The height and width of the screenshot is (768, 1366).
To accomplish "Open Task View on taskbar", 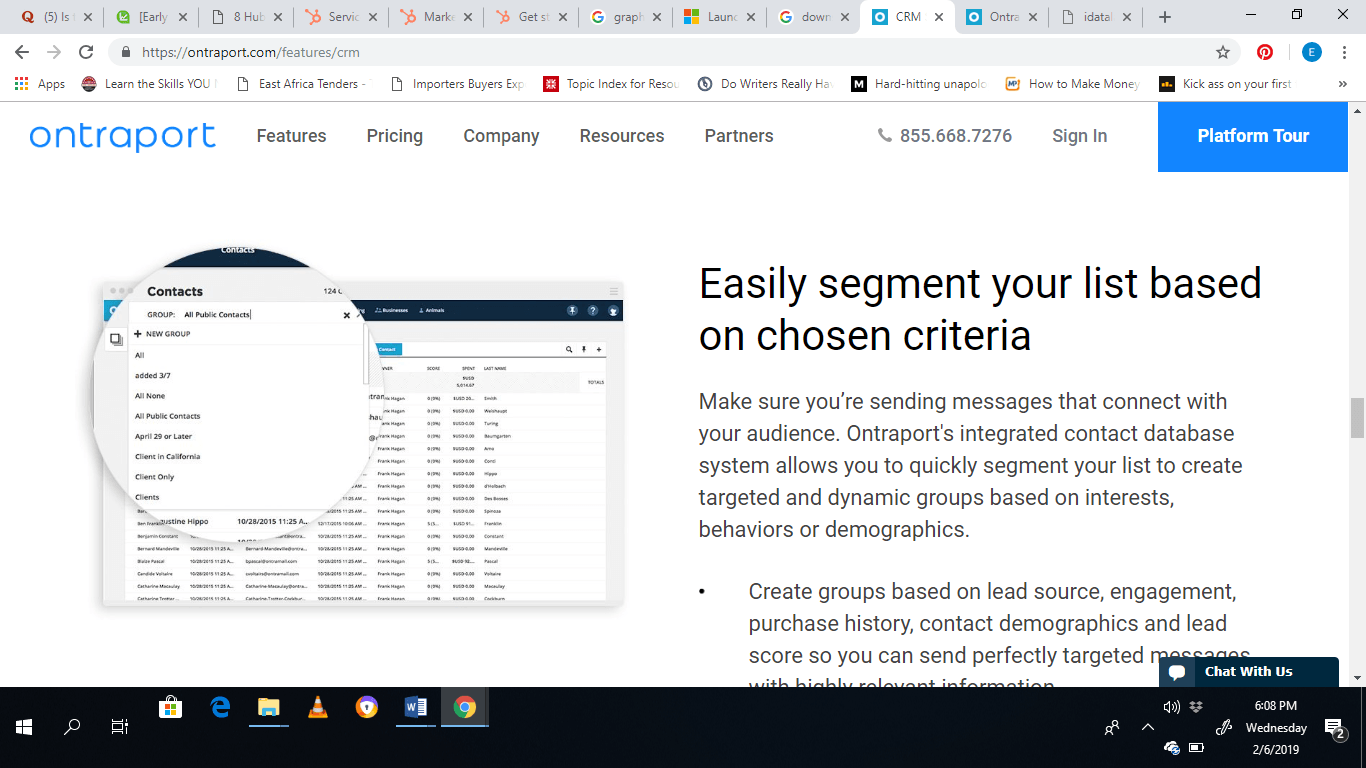I will coord(120,727).
